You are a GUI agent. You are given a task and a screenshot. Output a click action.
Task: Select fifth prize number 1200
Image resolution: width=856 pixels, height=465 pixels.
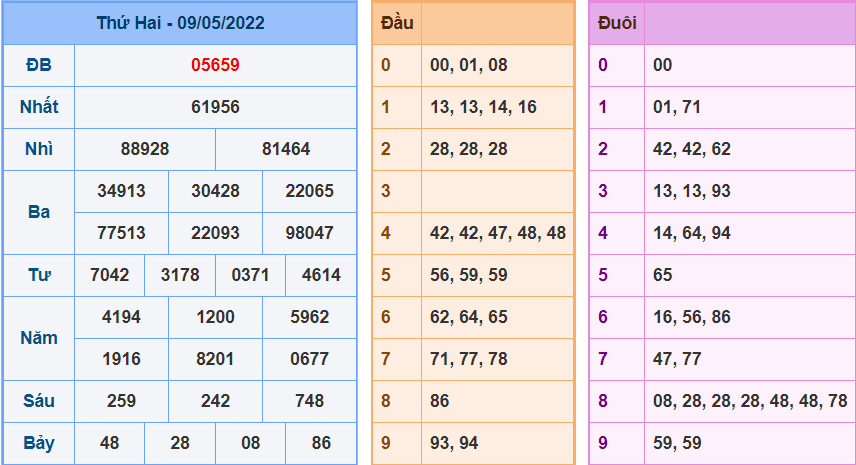(x=215, y=317)
